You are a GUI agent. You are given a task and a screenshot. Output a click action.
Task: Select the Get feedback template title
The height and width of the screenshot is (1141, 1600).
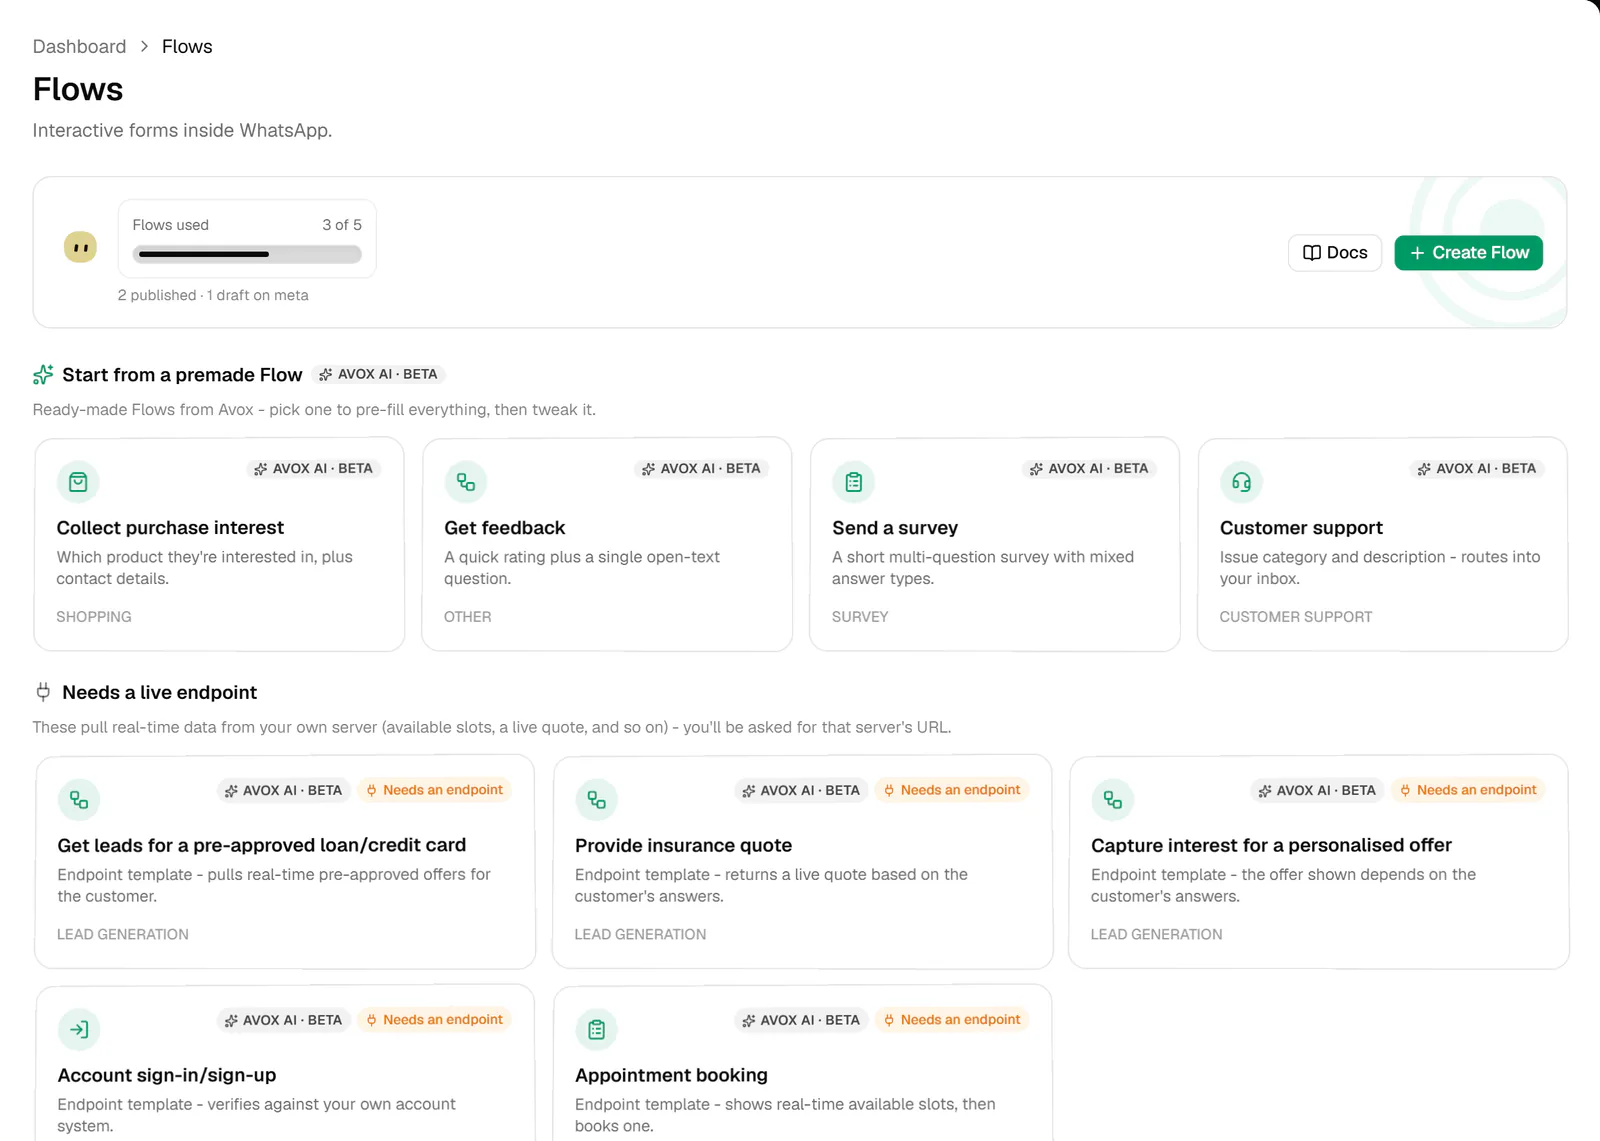pos(505,528)
